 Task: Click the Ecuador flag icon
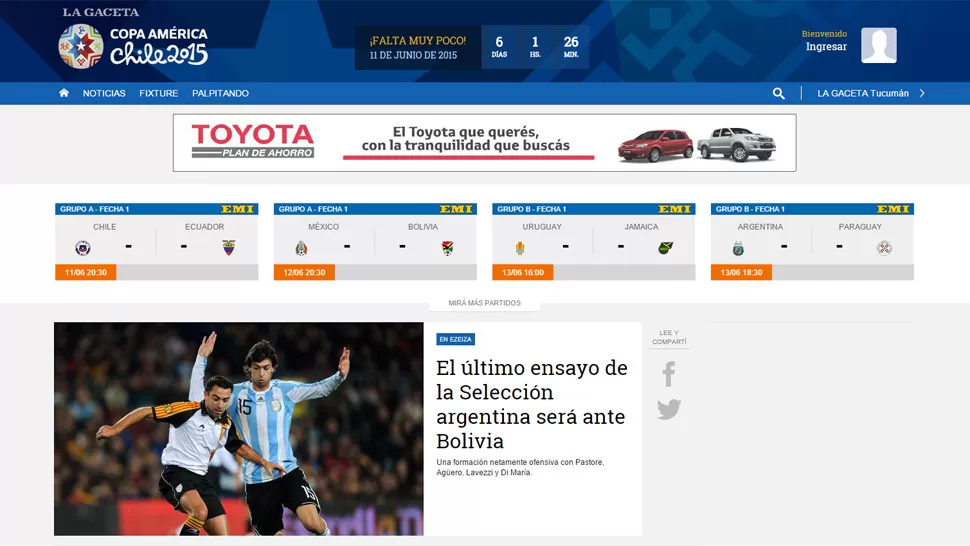[x=228, y=248]
